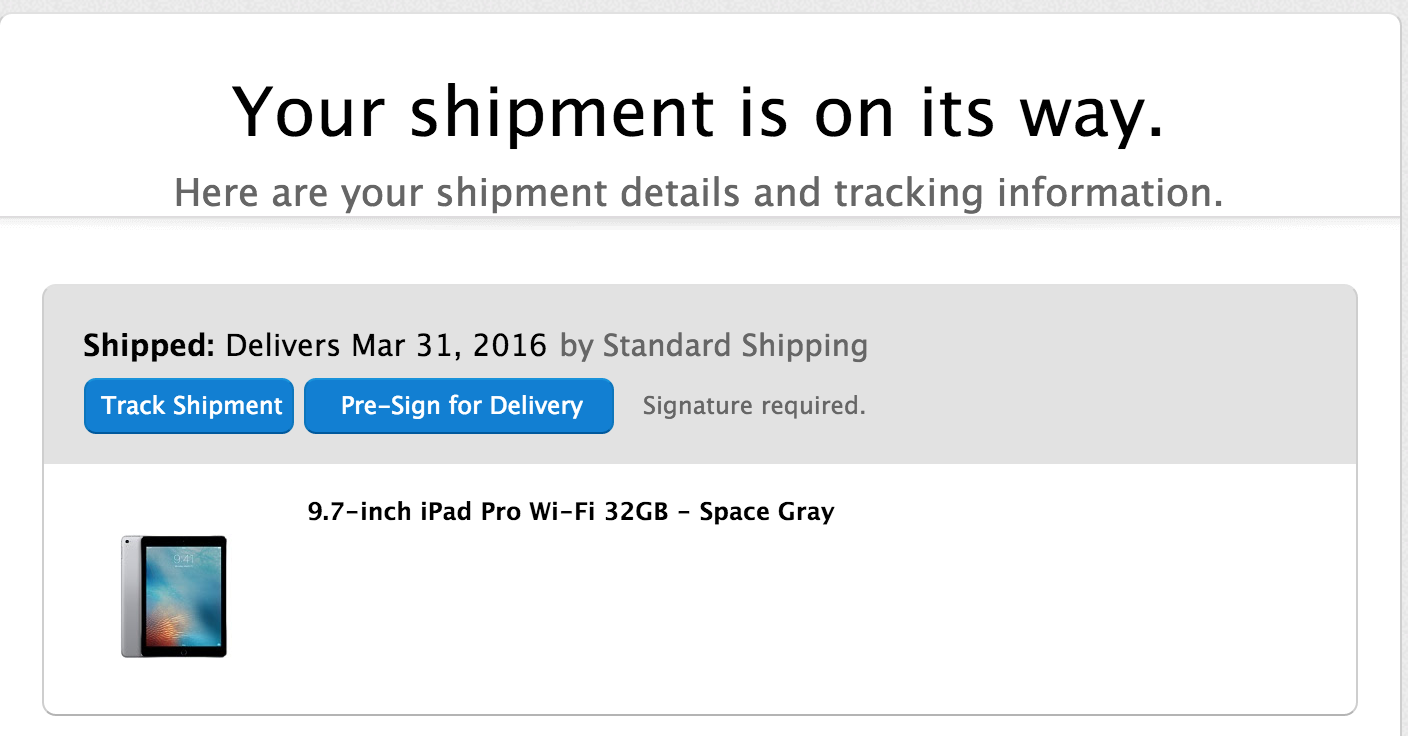Screen dimensions: 1408x736
Task: Click the "Signature required." note
Action: (x=753, y=406)
